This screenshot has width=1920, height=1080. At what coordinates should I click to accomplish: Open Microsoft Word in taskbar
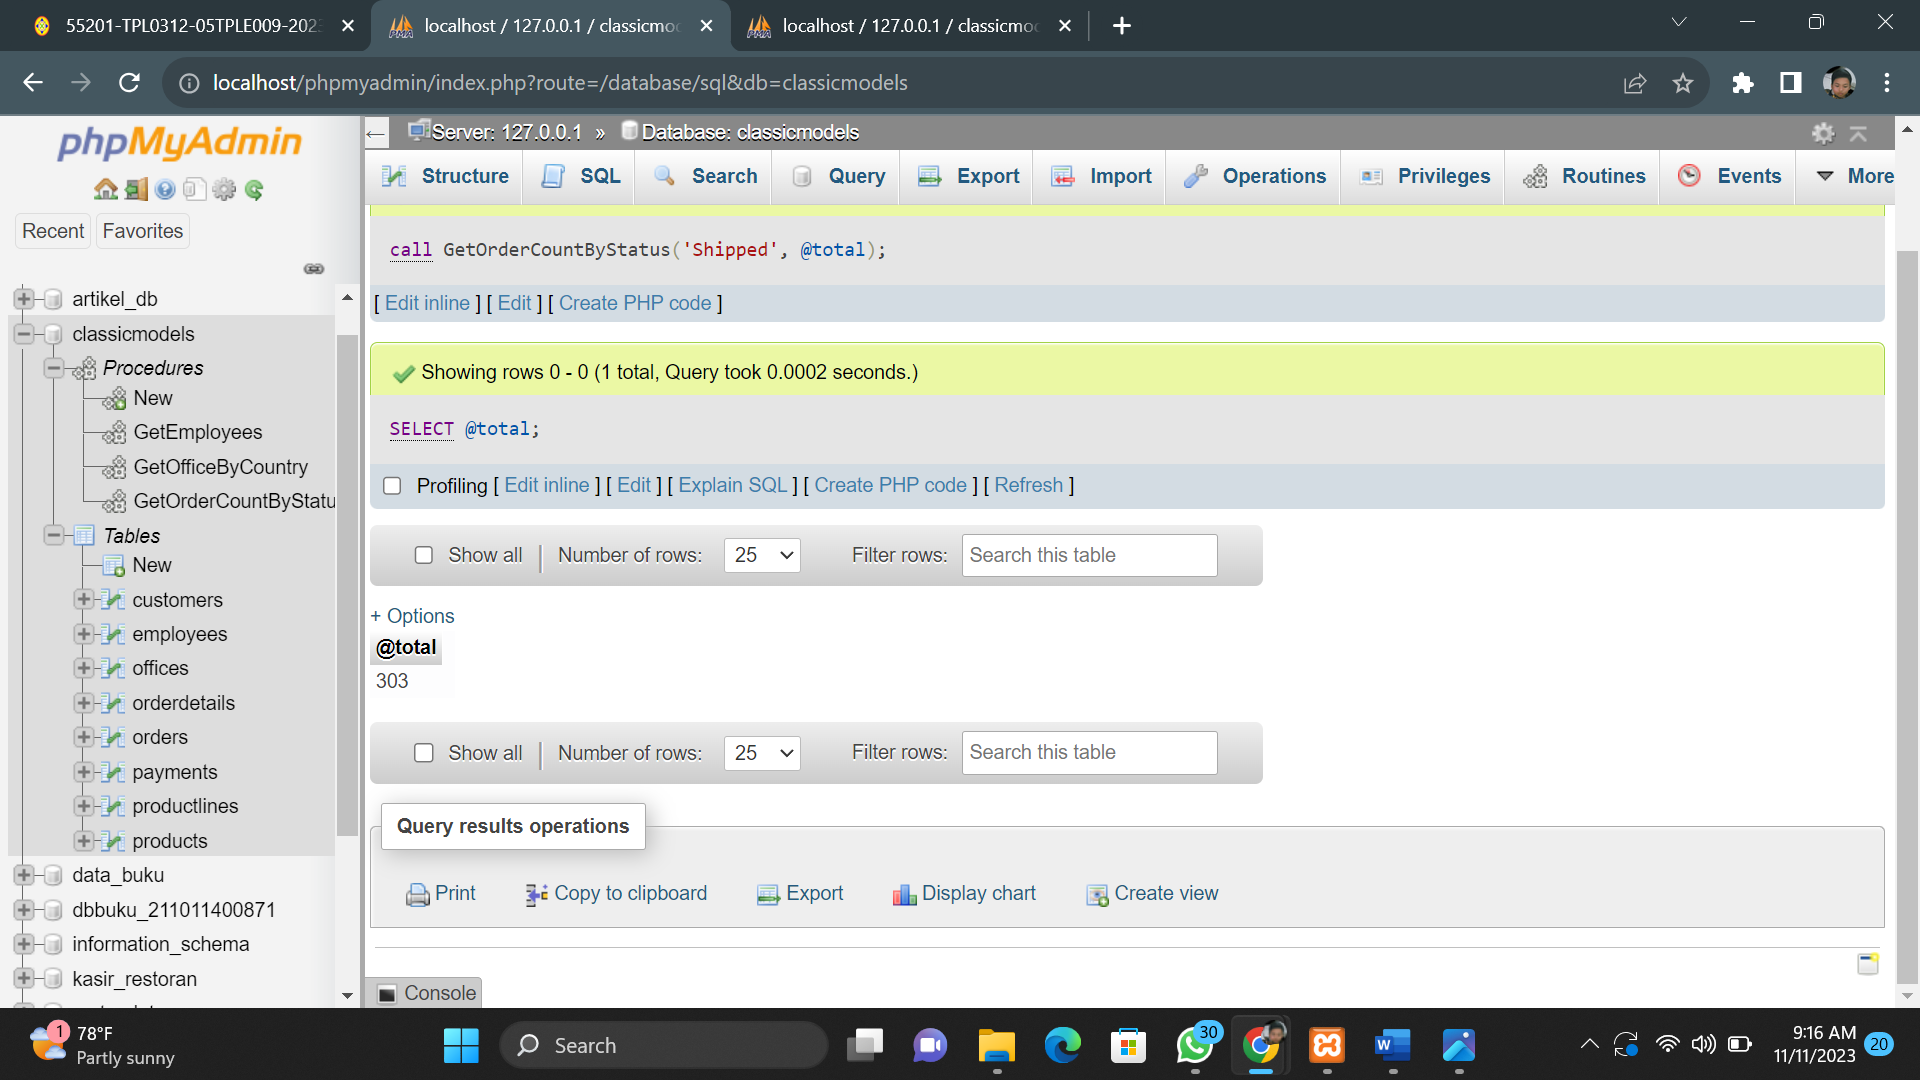coord(1393,1046)
